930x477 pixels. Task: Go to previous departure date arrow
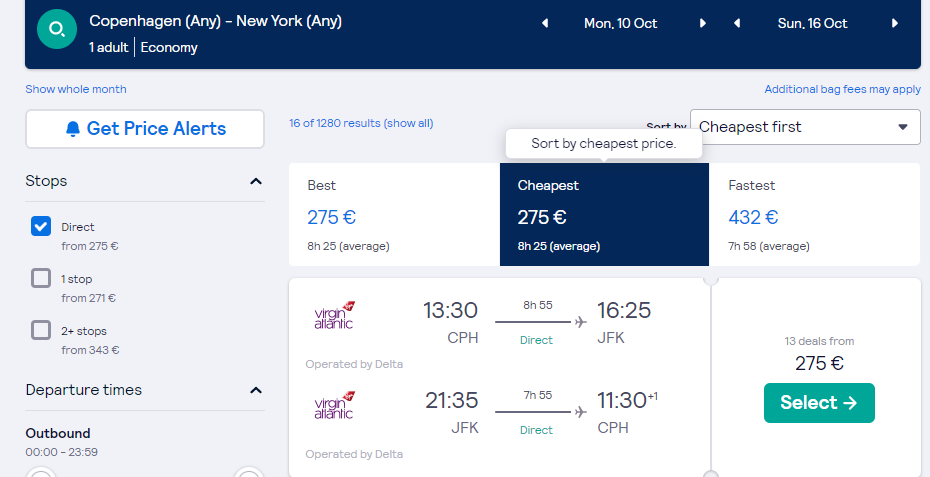[545, 23]
